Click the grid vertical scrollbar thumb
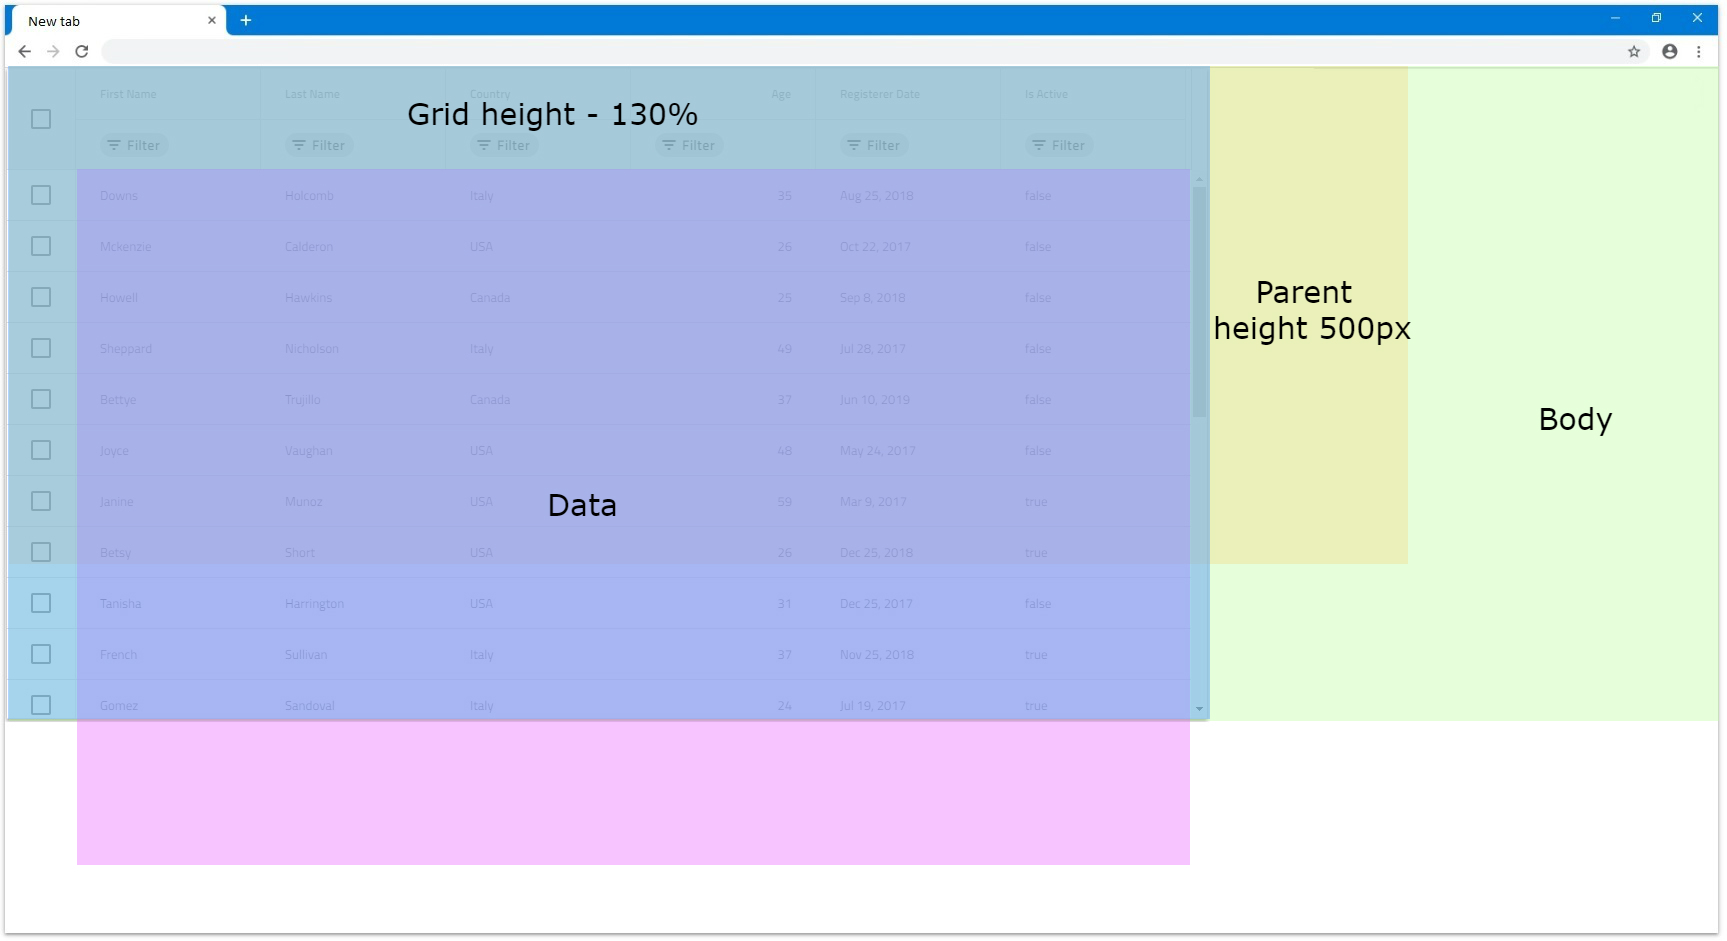The height and width of the screenshot is (941, 1727). click(x=1199, y=300)
